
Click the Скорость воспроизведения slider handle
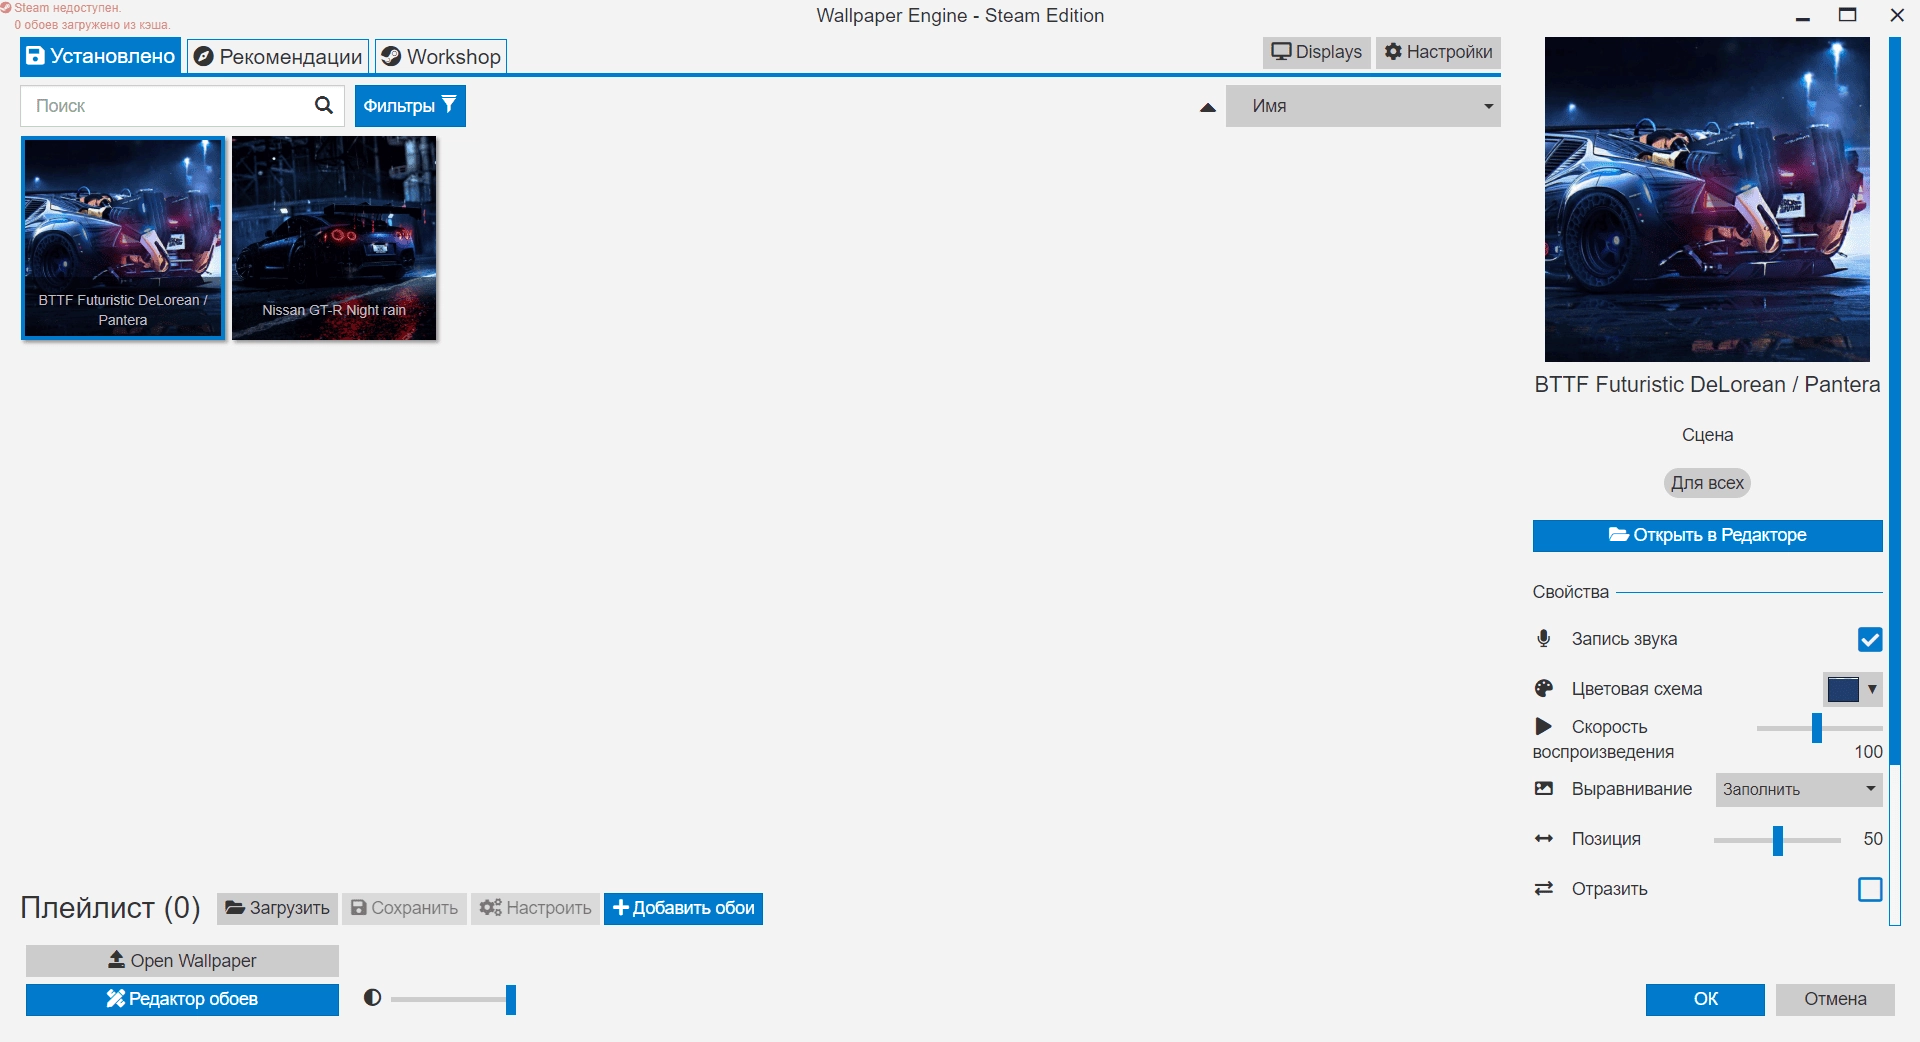[1817, 728]
